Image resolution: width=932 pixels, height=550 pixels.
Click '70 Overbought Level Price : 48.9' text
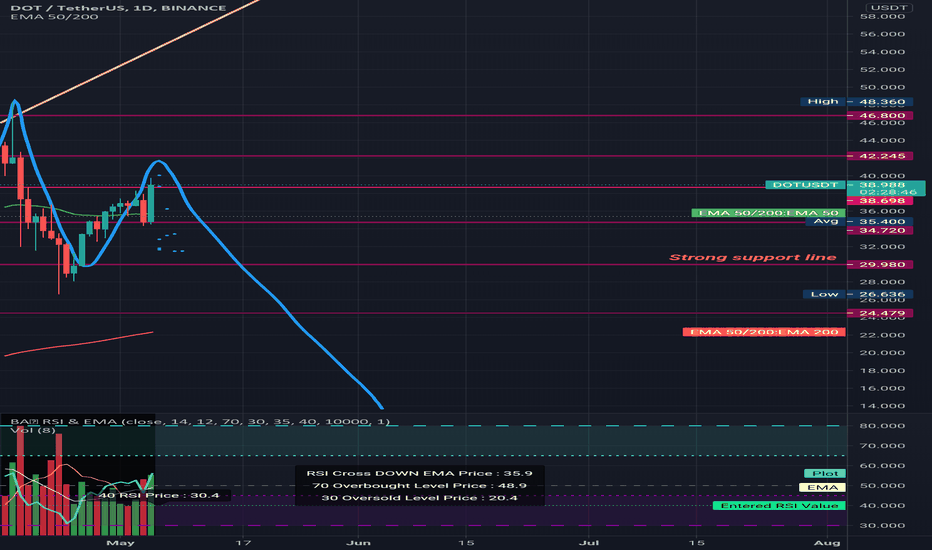419,486
